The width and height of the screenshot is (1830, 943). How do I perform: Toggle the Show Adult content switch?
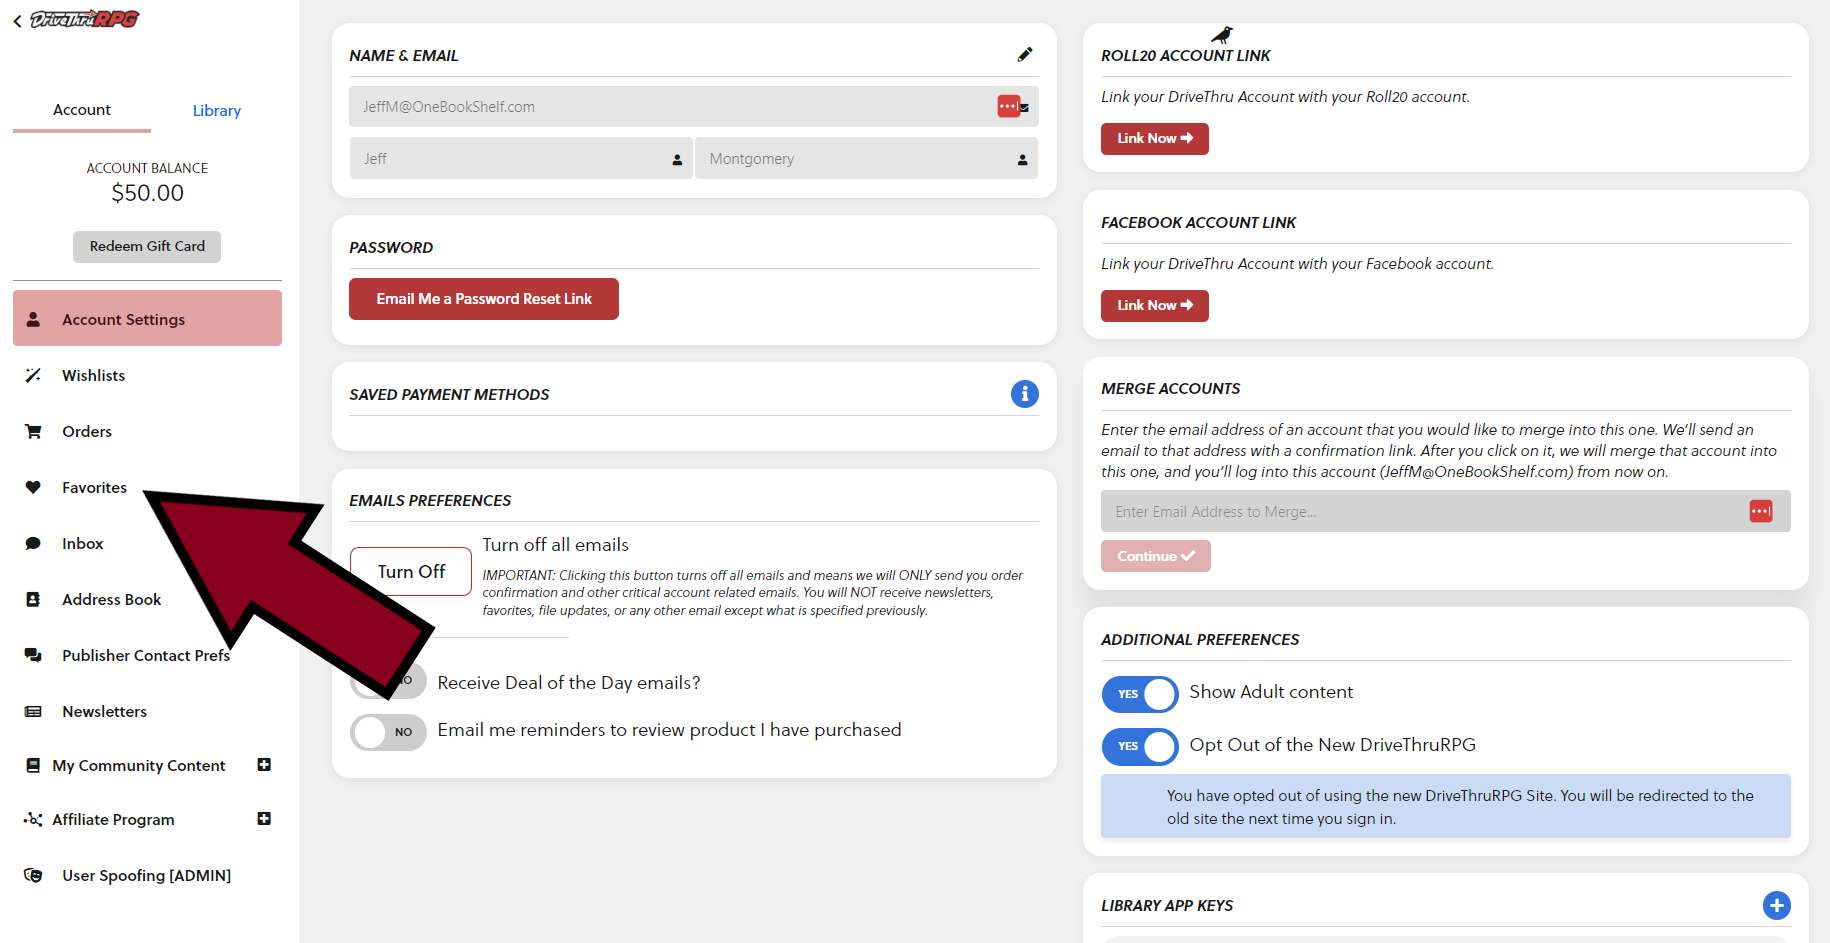tap(1140, 694)
